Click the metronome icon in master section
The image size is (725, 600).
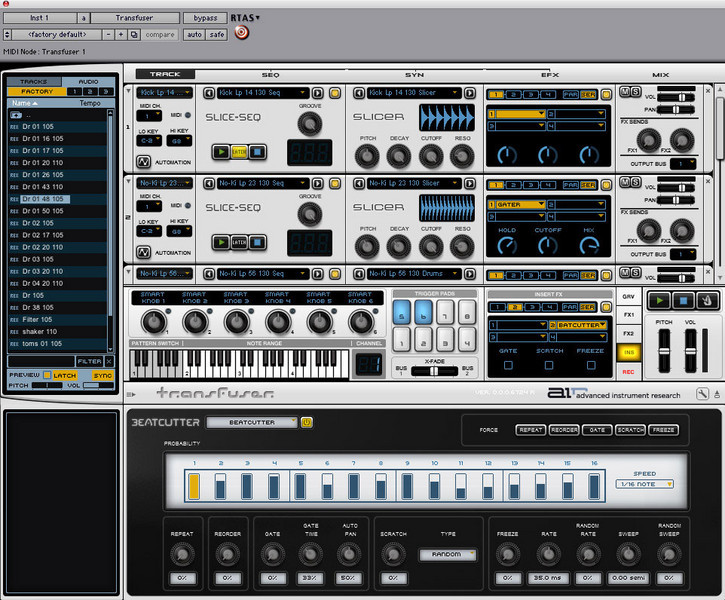click(707, 300)
